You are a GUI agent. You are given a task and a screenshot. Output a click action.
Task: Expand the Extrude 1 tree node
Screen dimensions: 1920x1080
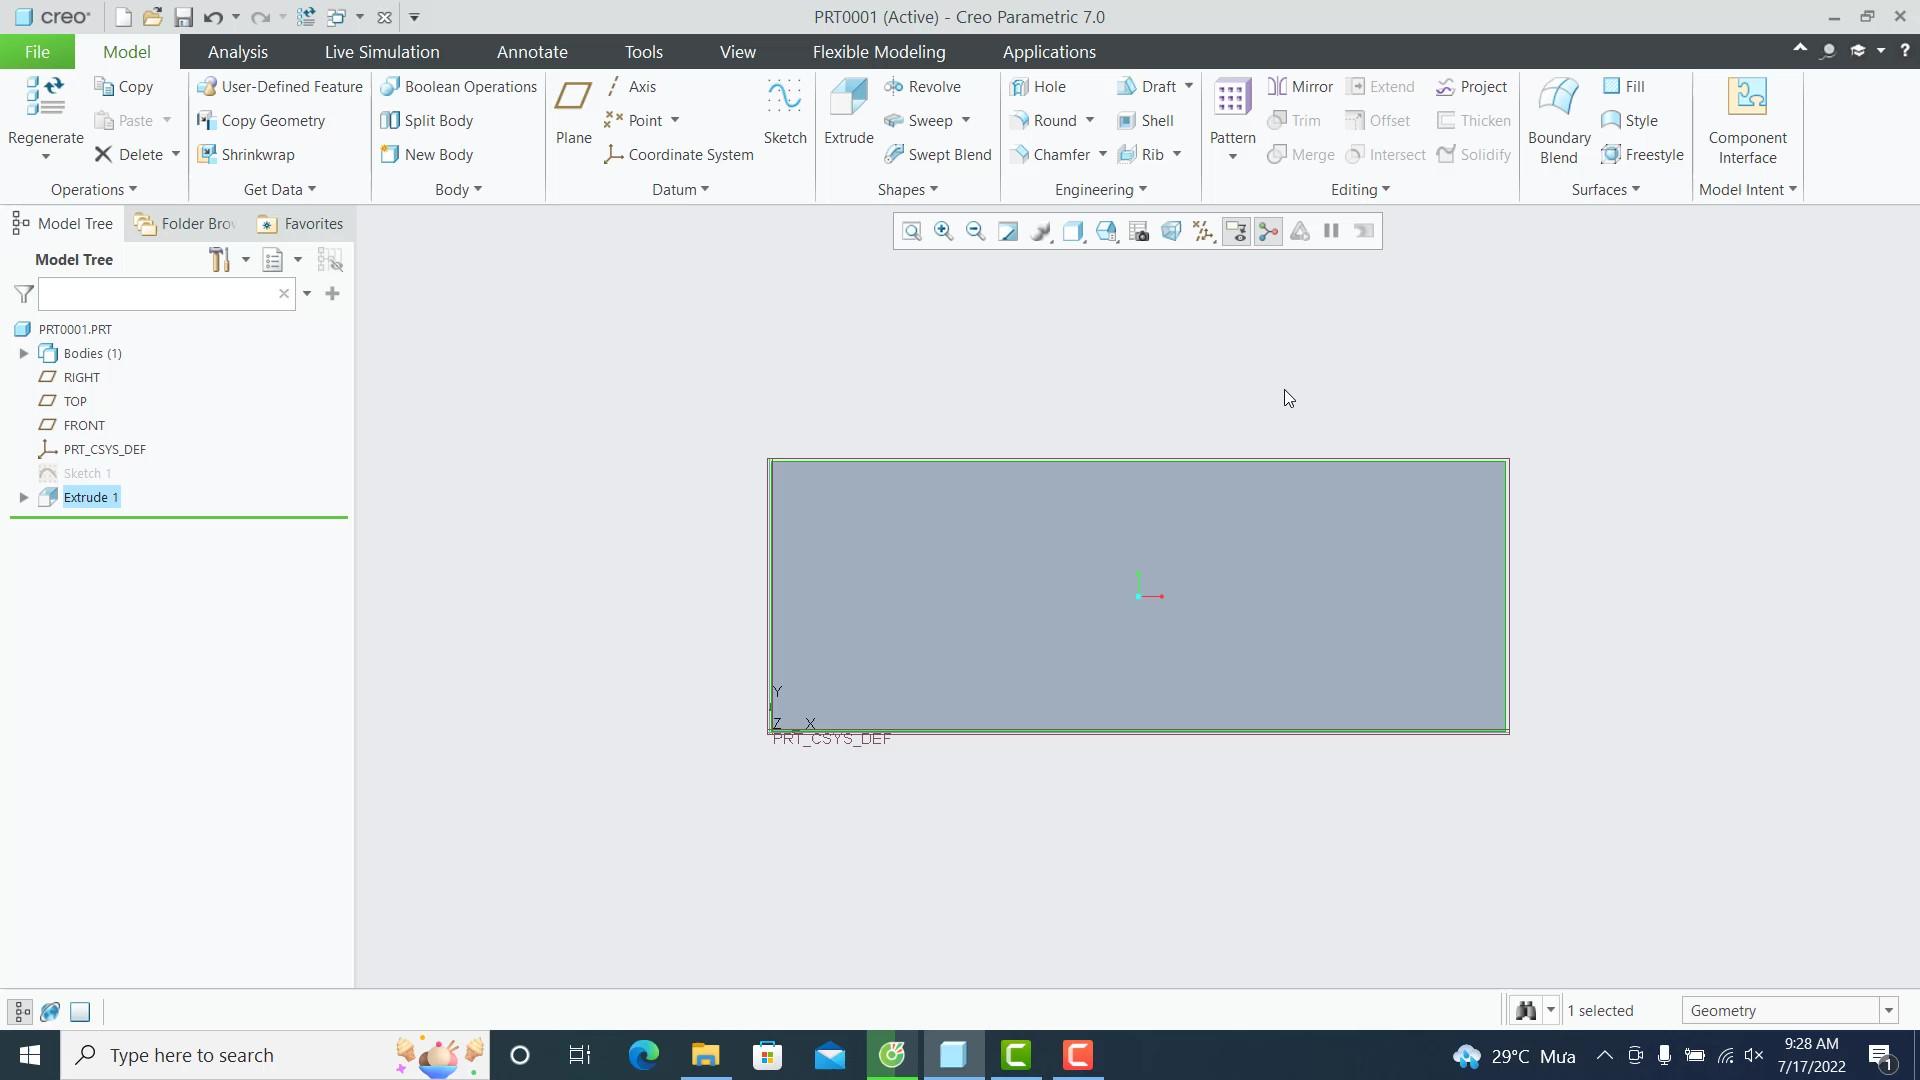pyautogui.click(x=24, y=497)
